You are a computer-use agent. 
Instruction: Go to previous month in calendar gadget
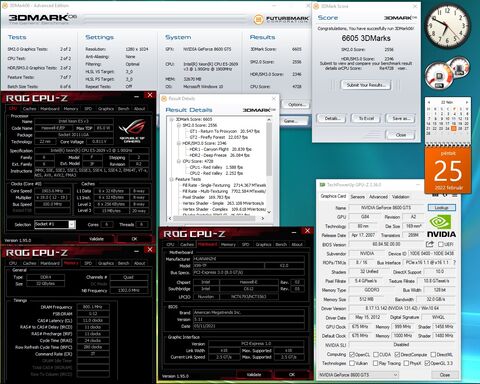pos(429,102)
